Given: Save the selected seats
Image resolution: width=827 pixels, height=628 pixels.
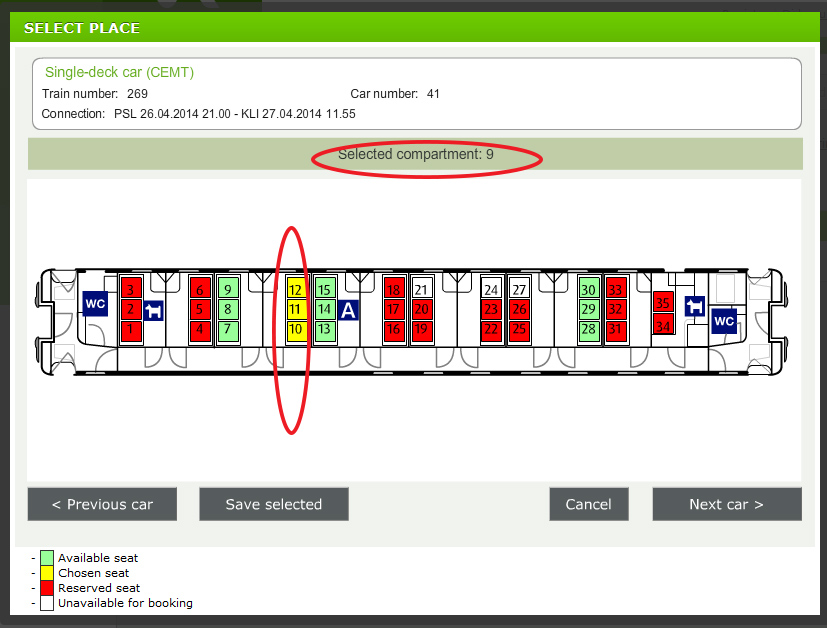Looking at the screenshot, I should coord(274,504).
